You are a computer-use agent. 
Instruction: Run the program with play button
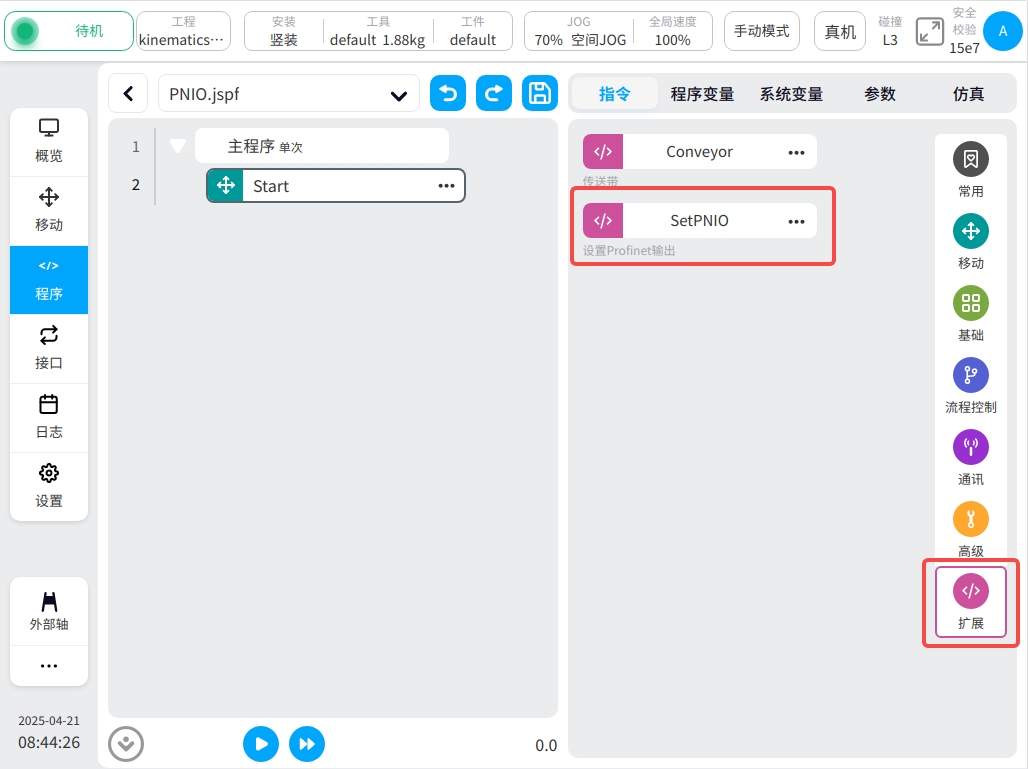261,744
